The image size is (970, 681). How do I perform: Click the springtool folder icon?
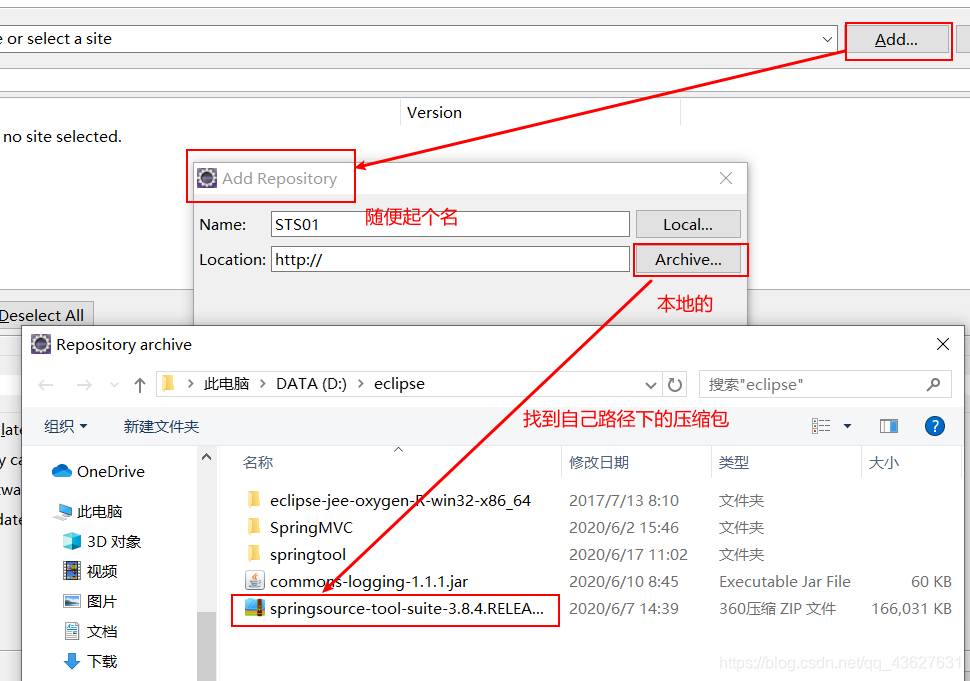254,554
